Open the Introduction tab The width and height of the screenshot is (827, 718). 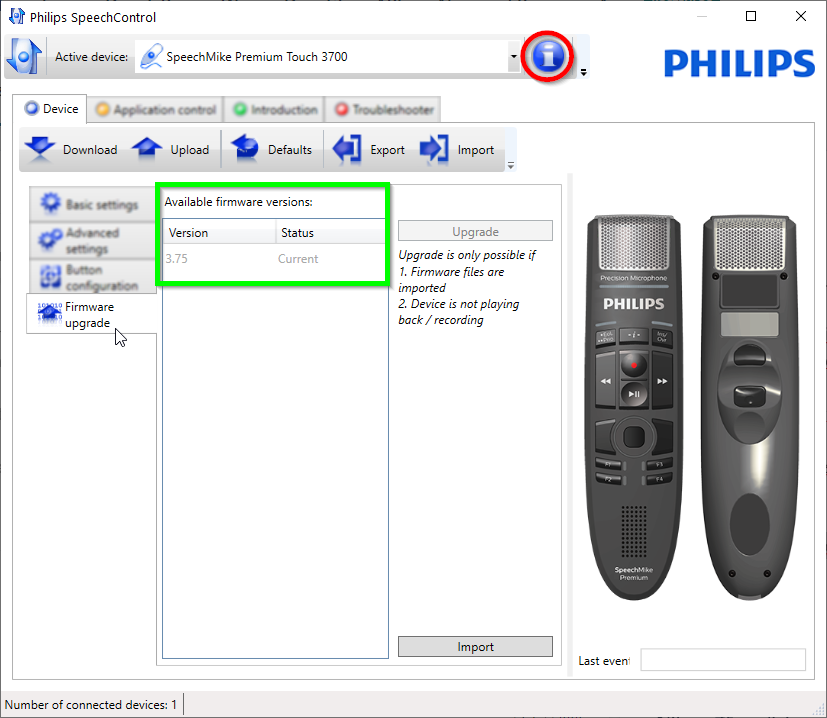pyautogui.click(x=275, y=110)
